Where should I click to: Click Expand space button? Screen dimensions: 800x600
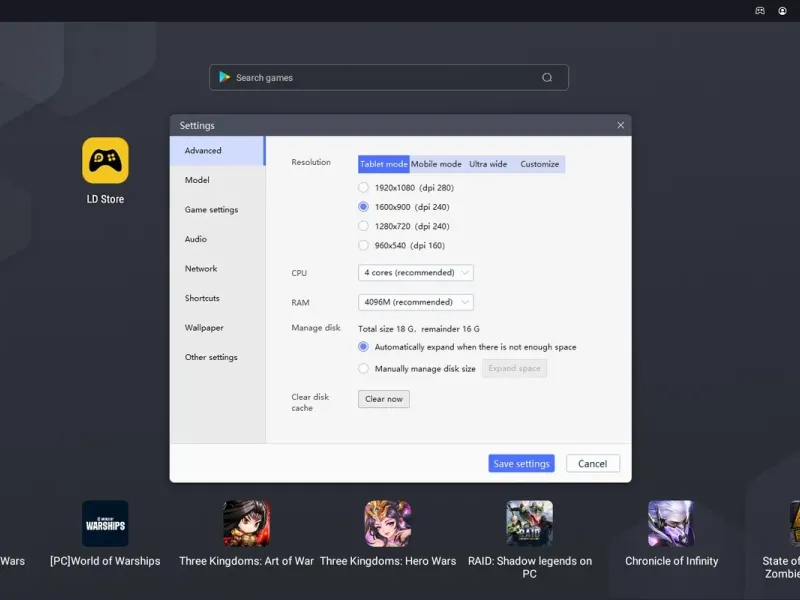coord(514,368)
